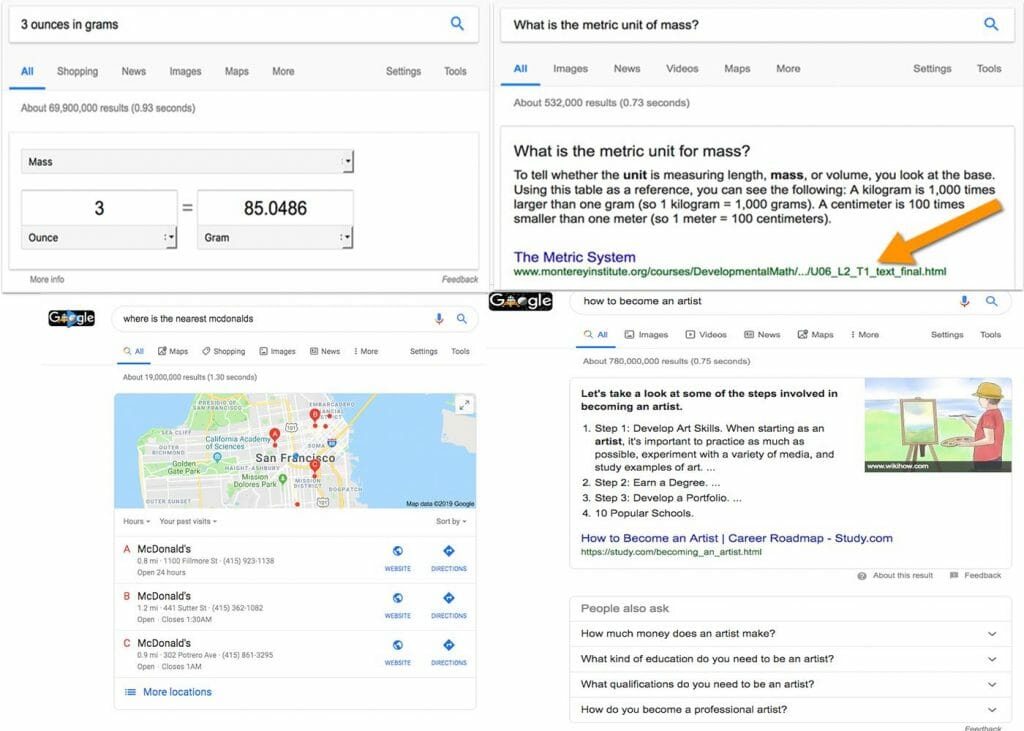The height and width of the screenshot is (731, 1024).
Task: Open Shopping tab in ounces search
Action: (77, 71)
